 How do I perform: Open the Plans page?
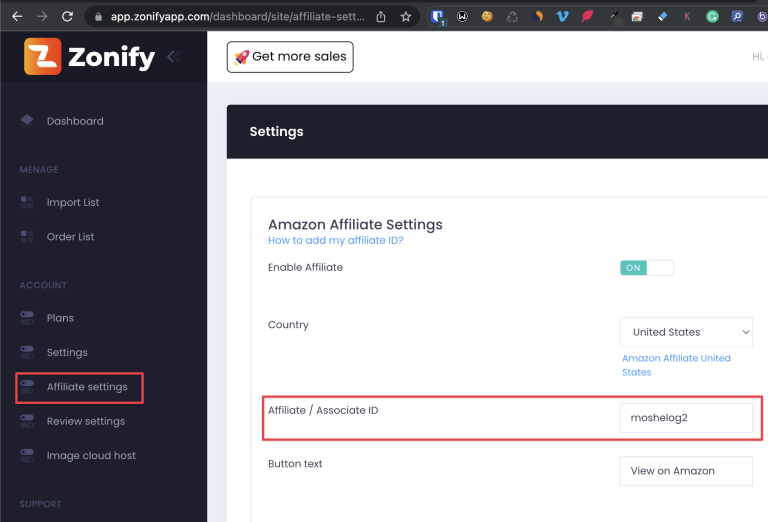[x=60, y=318]
